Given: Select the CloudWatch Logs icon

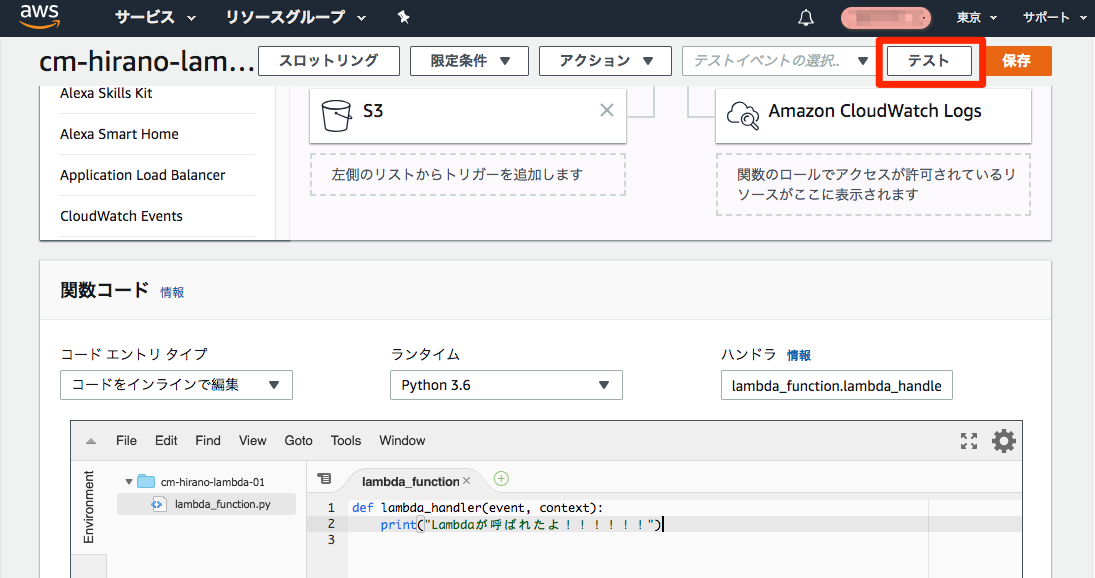Looking at the screenshot, I should [742, 115].
